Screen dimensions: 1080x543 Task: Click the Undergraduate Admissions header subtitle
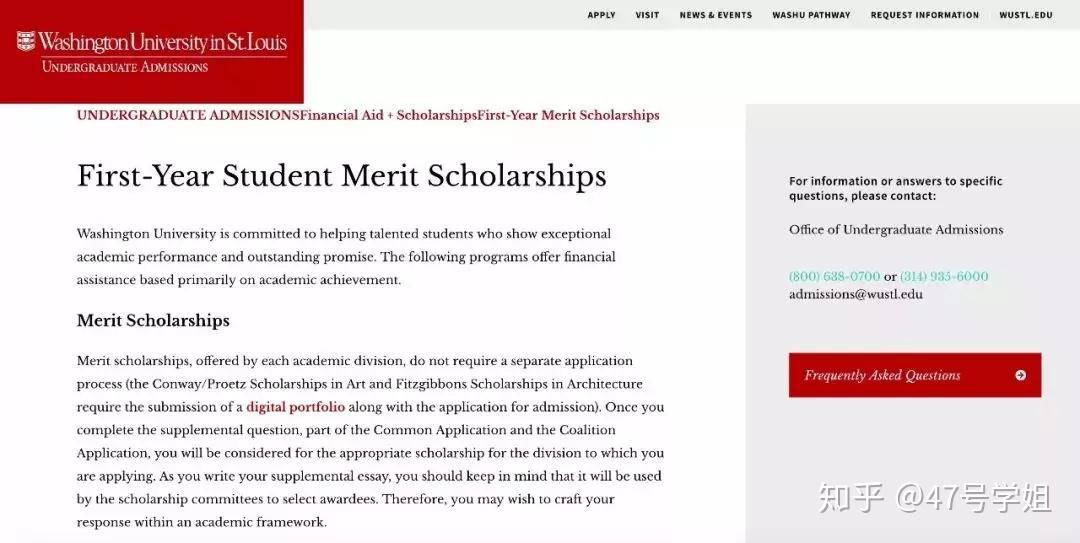(125, 67)
